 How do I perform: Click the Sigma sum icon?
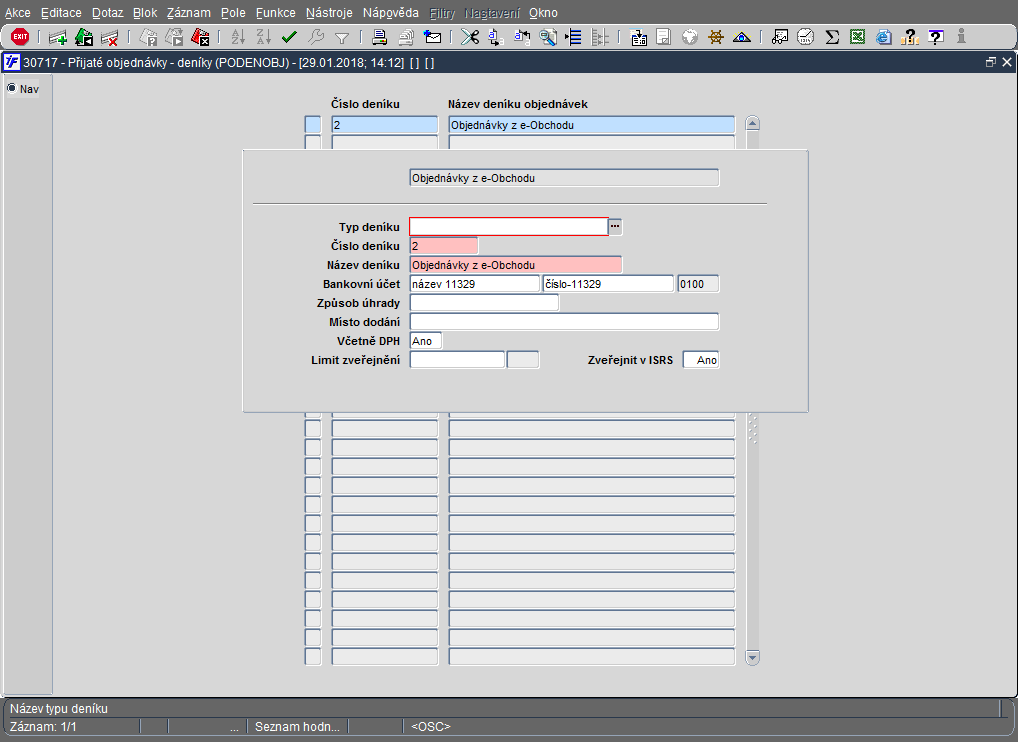point(831,37)
